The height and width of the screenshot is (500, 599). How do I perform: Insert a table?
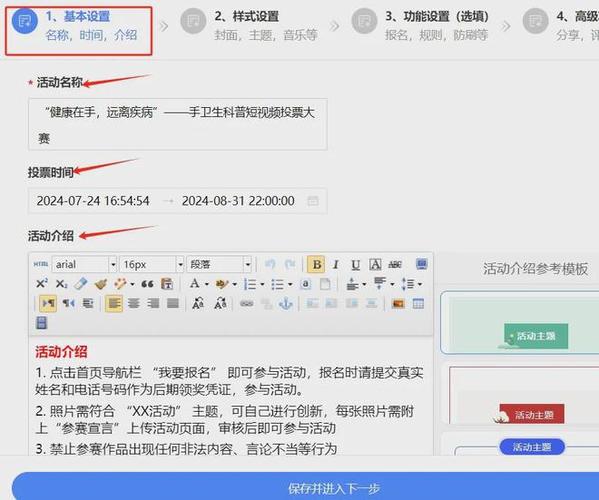[418, 304]
